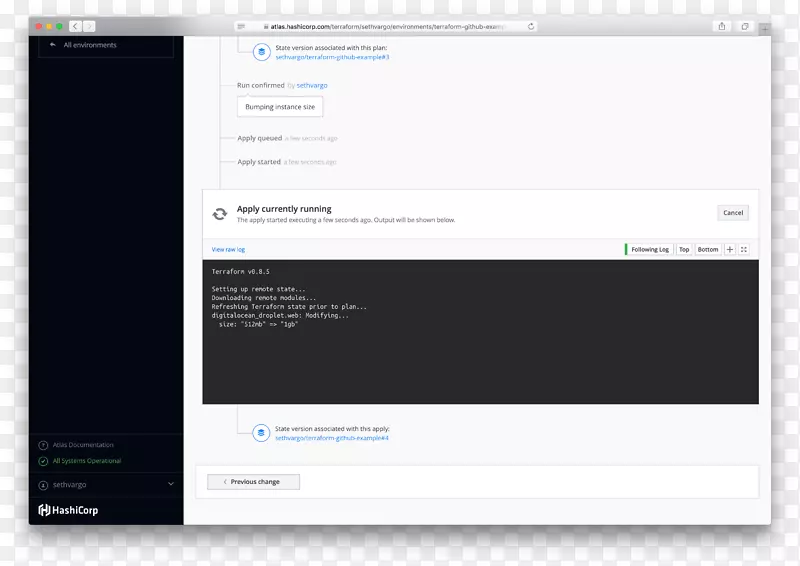Click the state version layers icon for the plan
Viewport: 800px width, 566px height.
[261, 51]
